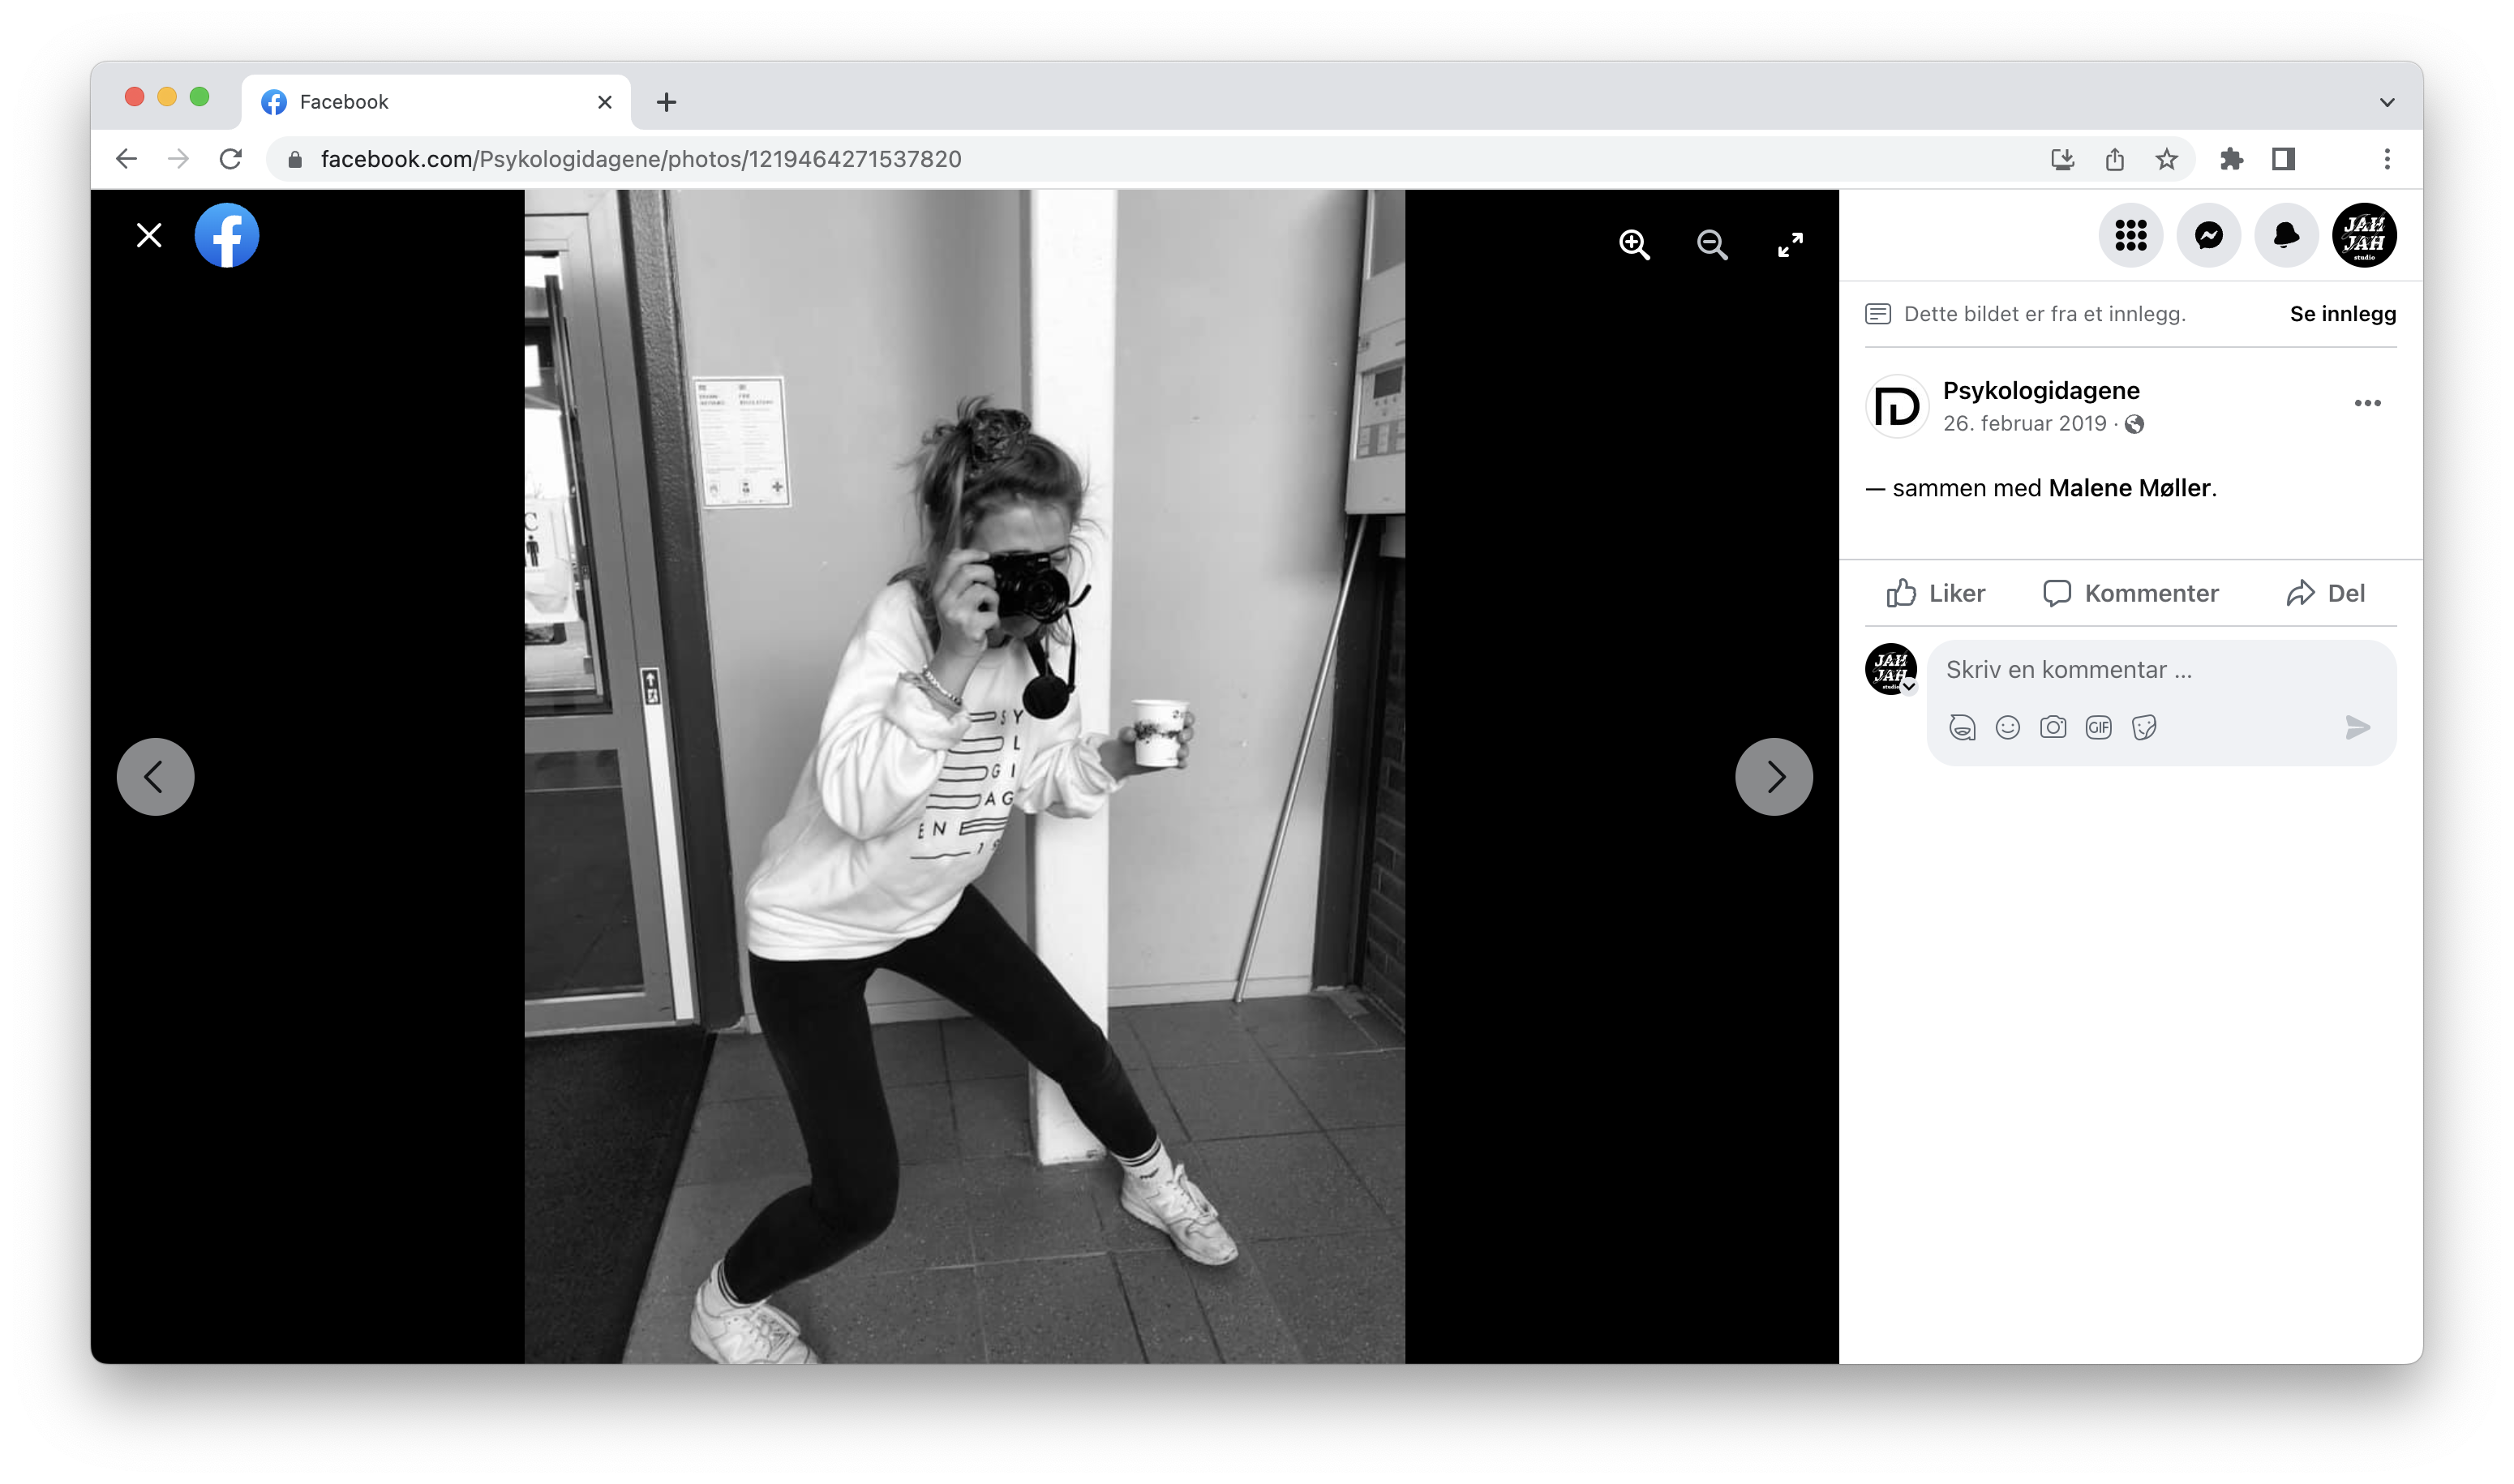Bookmark this page with the star
The width and height of the screenshot is (2514, 1484).
[x=2166, y=159]
